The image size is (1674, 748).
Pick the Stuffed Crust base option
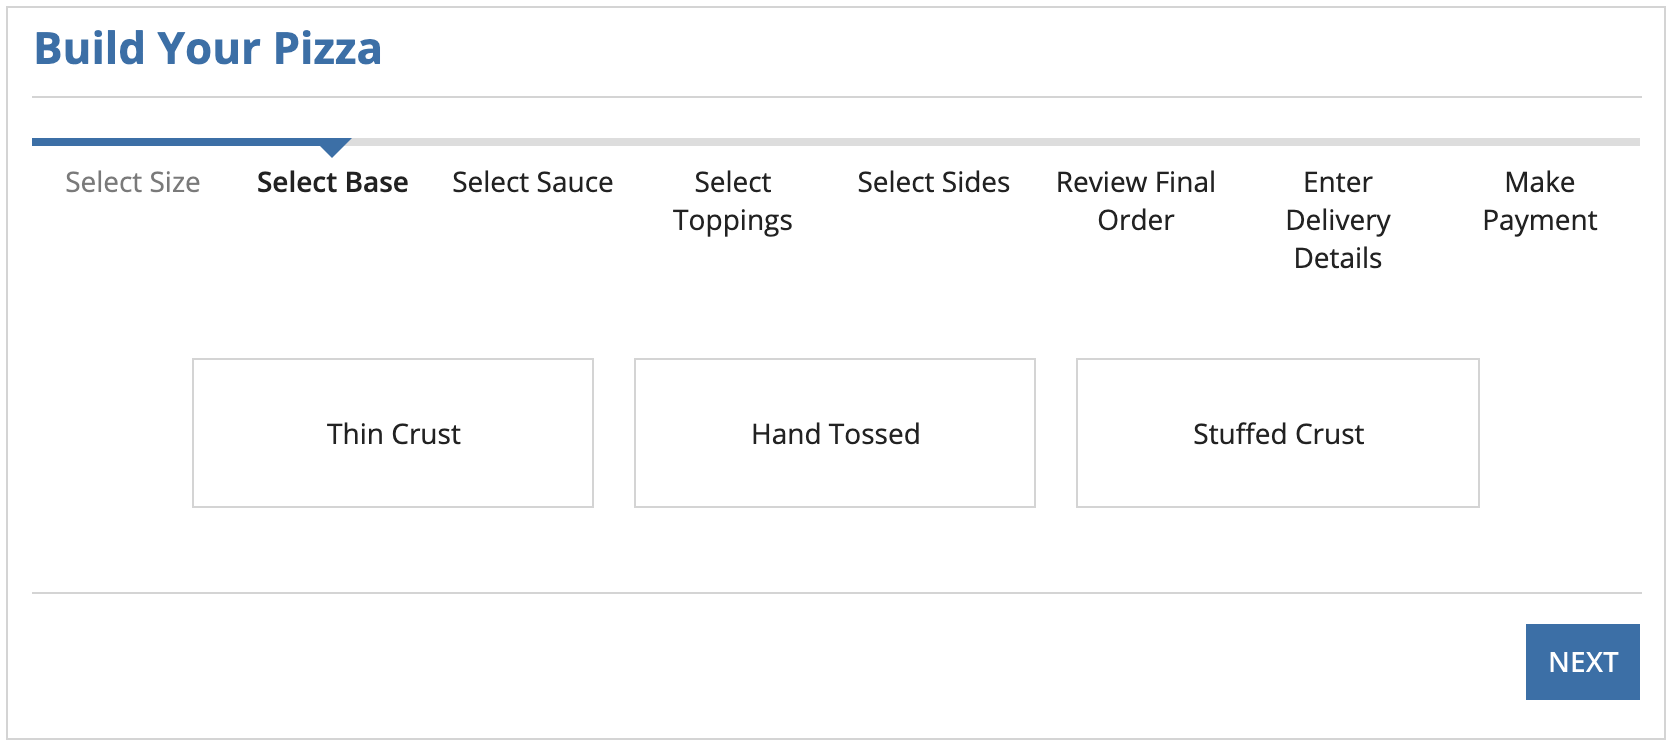tap(1278, 433)
